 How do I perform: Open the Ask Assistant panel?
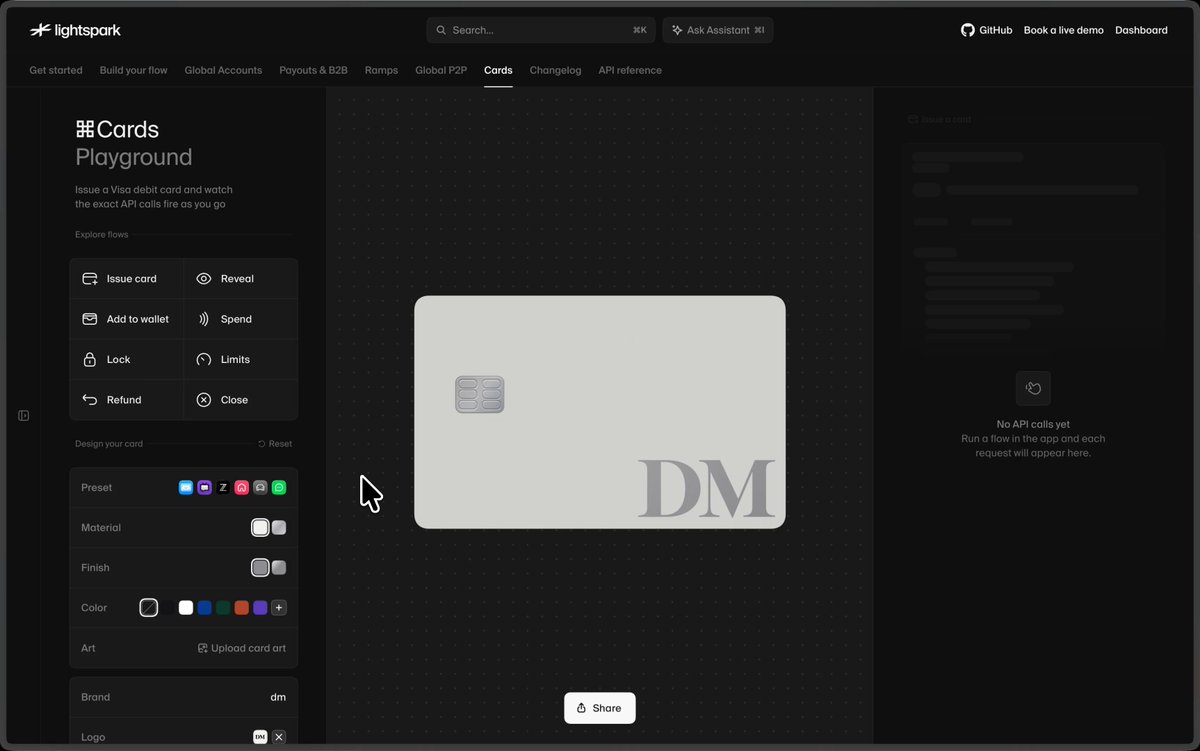tap(718, 30)
